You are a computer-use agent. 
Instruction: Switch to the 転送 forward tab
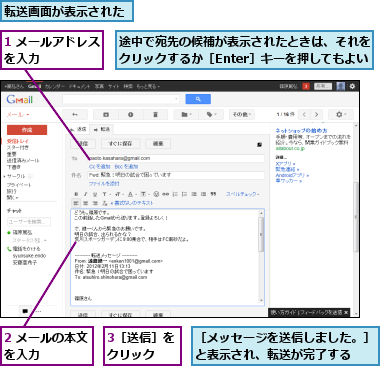102,129
